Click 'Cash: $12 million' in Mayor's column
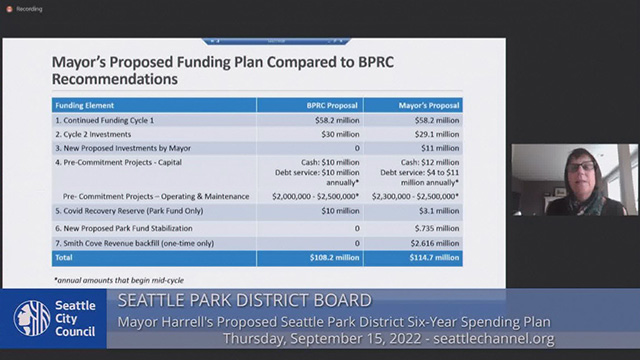 pos(430,162)
